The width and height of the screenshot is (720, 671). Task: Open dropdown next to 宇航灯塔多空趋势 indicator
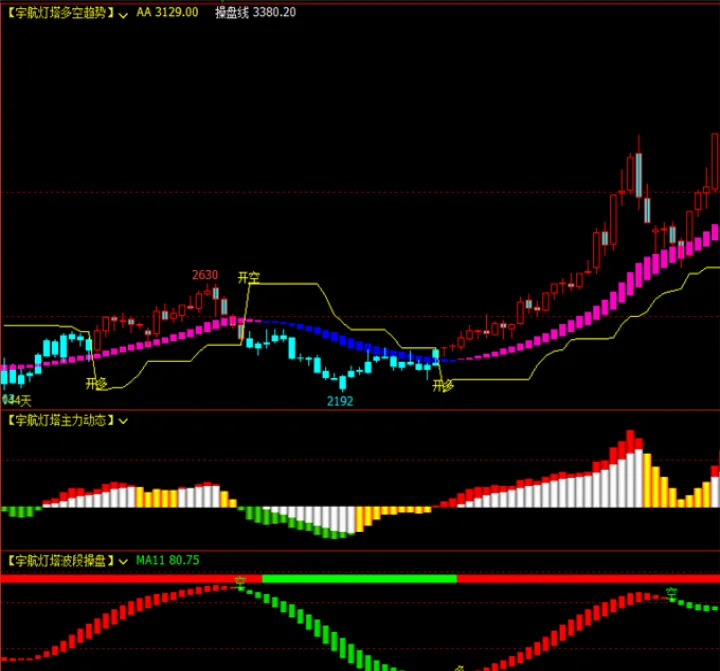tap(123, 15)
